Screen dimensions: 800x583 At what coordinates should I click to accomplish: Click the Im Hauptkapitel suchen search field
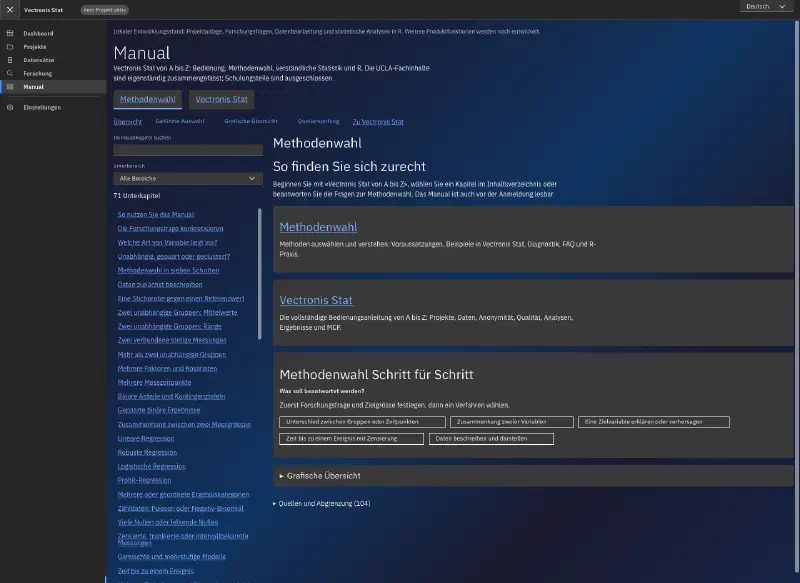188,149
